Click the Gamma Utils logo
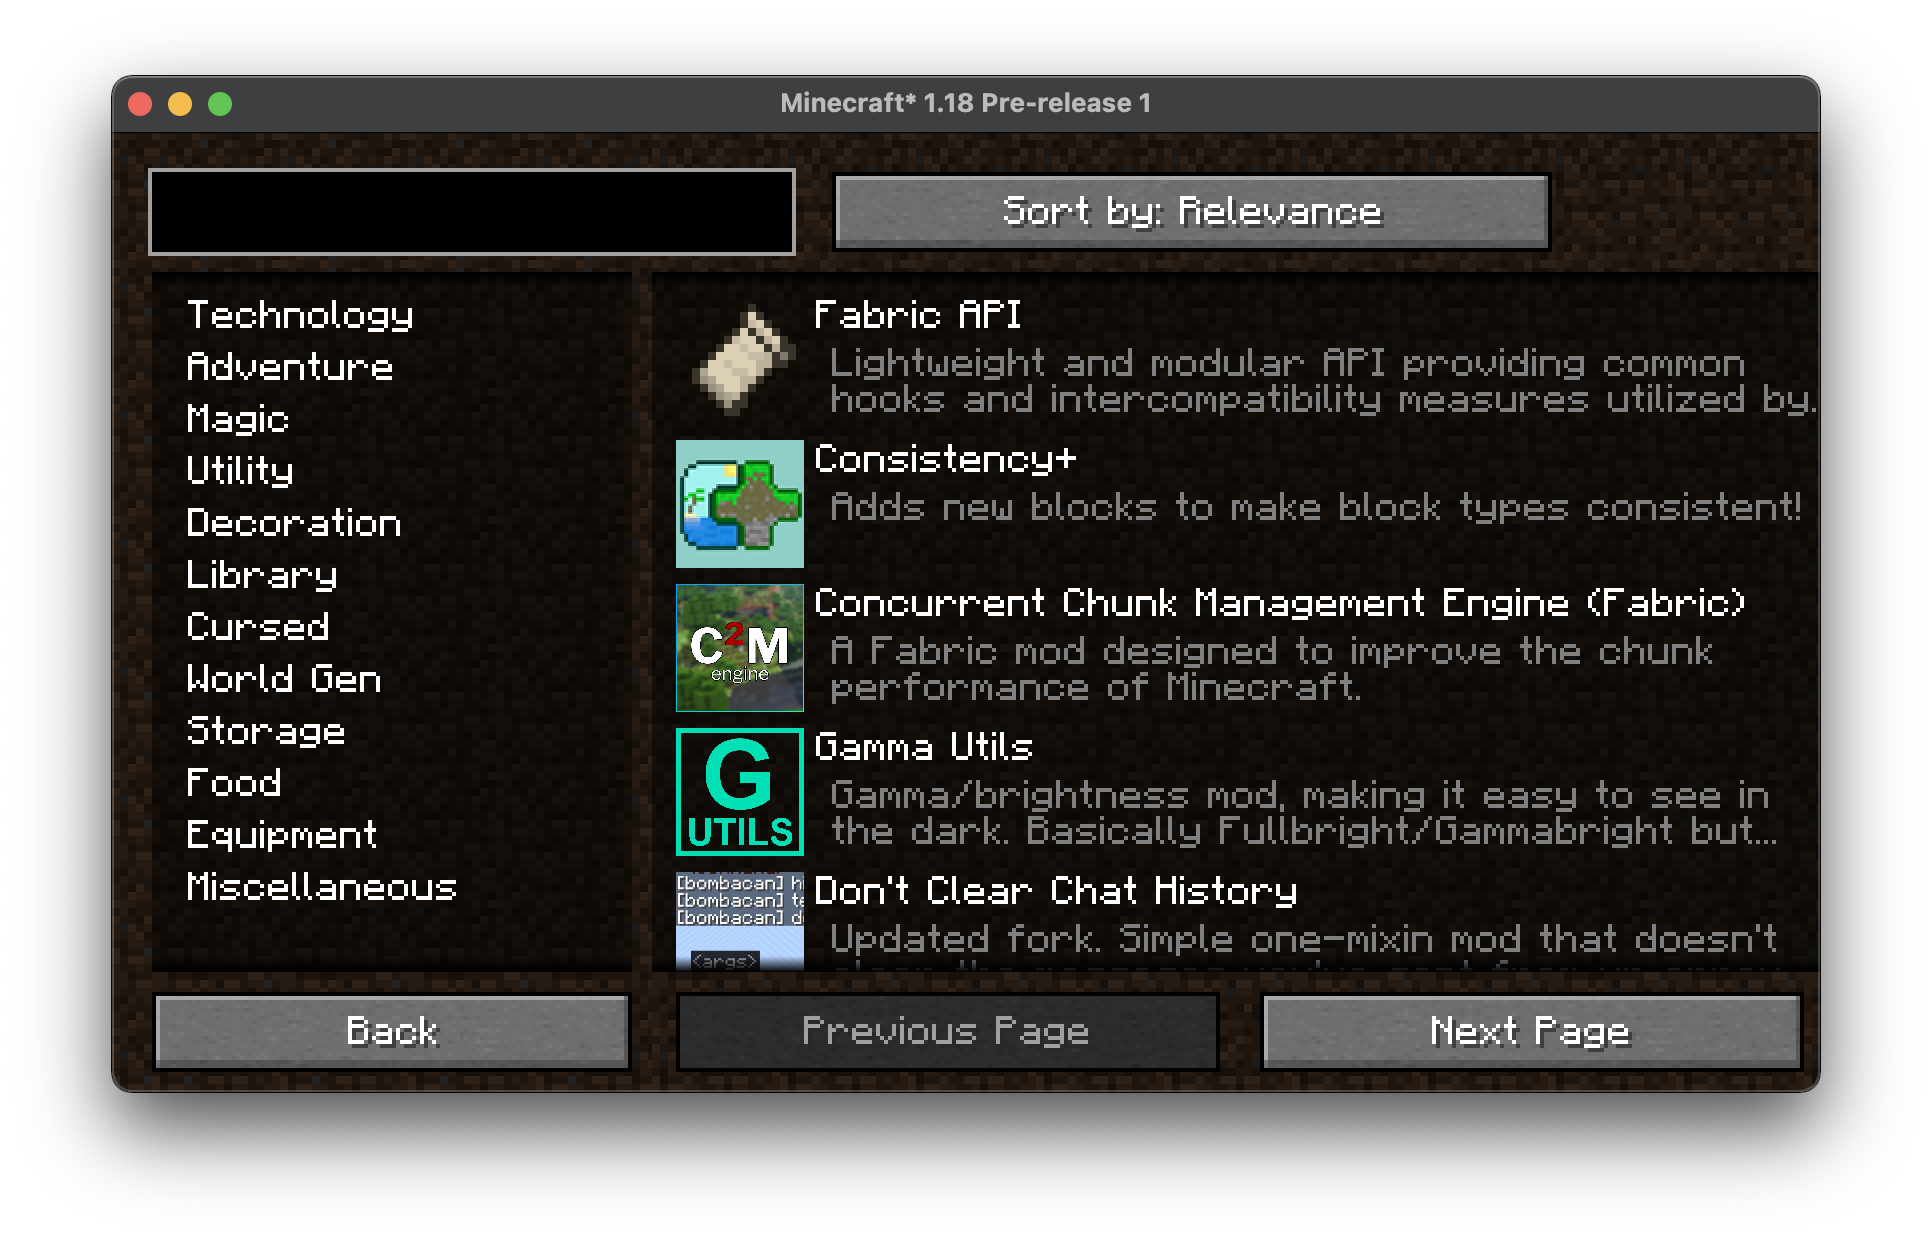This screenshot has width=1932, height=1240. tap(740, 792)
